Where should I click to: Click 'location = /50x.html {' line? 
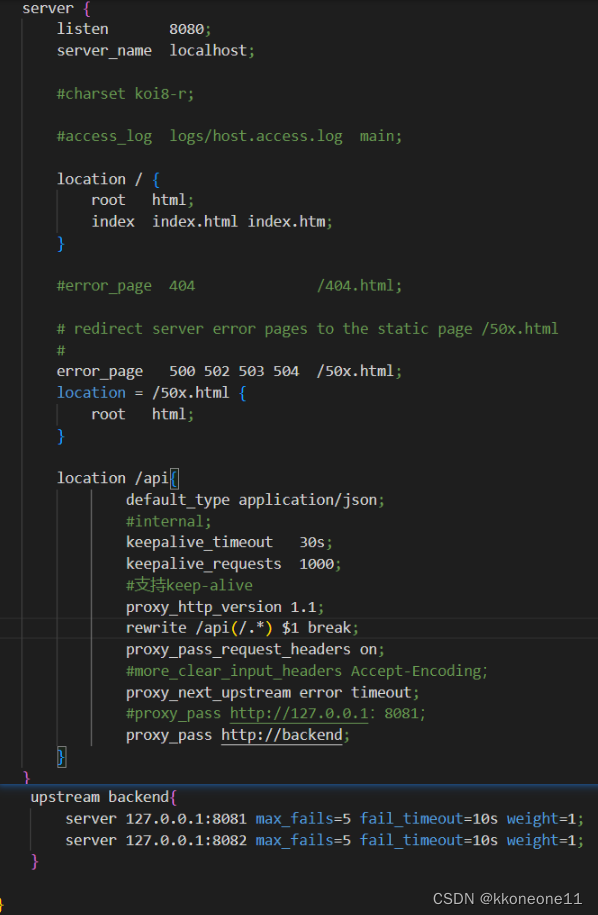click(x=151, y=393)
